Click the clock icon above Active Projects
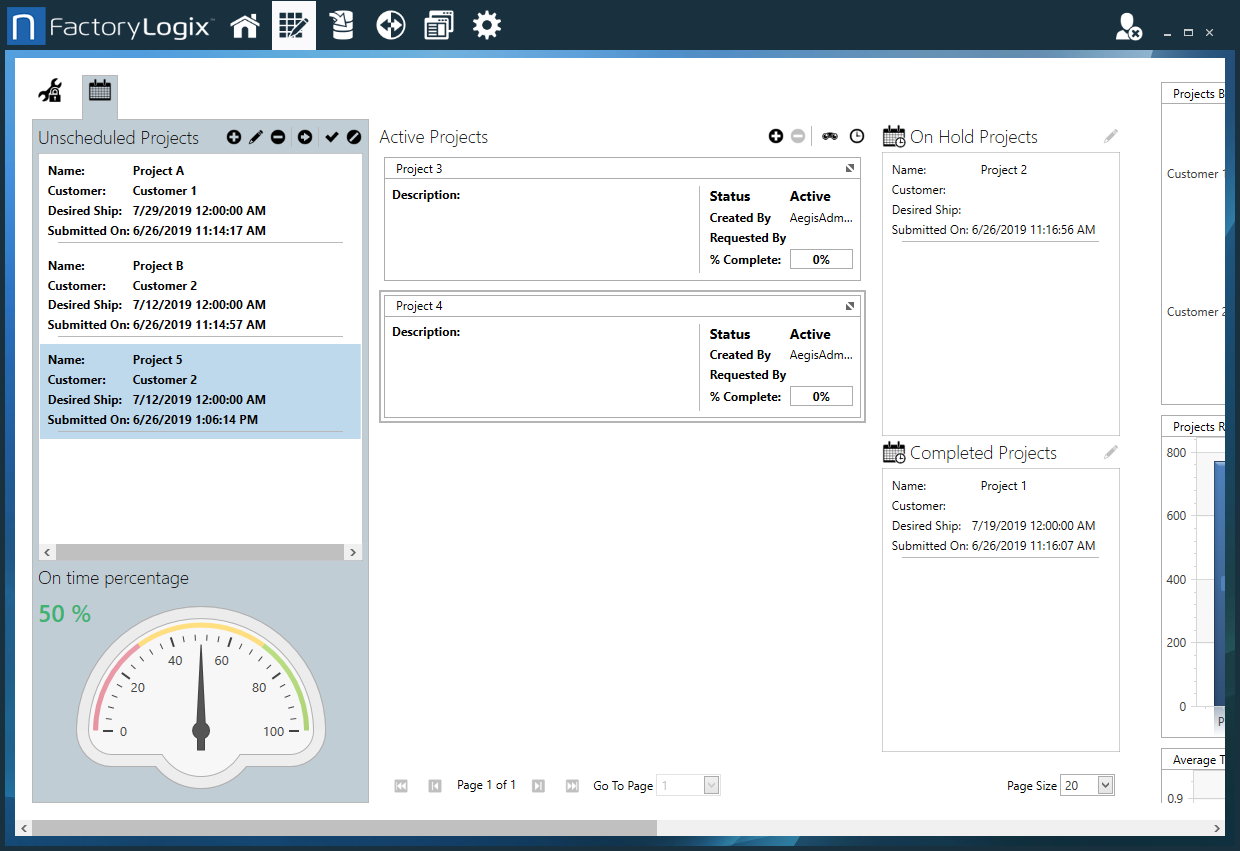 [857, 136]
